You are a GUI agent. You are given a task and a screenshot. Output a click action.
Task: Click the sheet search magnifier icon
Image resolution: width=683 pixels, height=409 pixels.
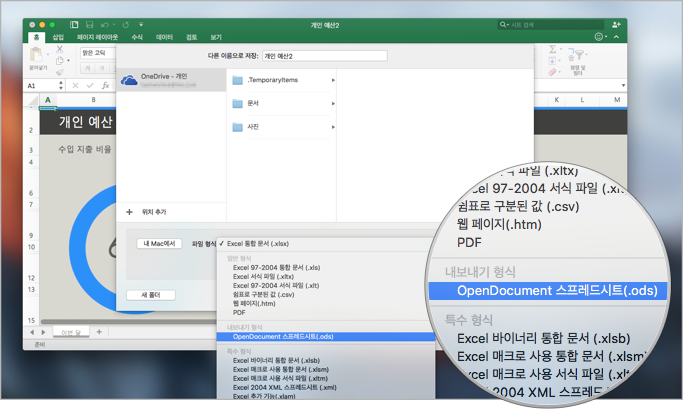click(x=503, y=25)
